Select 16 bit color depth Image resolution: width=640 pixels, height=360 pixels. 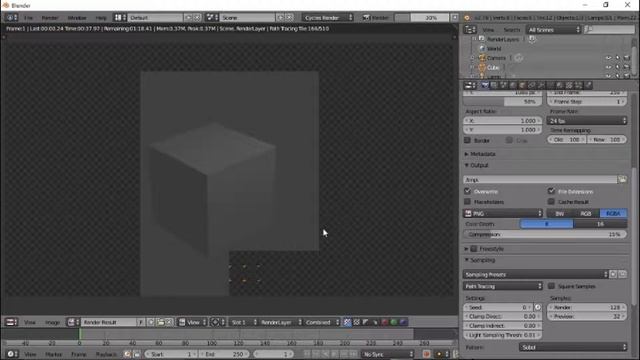pyautogui.click(x=600, y=224)
